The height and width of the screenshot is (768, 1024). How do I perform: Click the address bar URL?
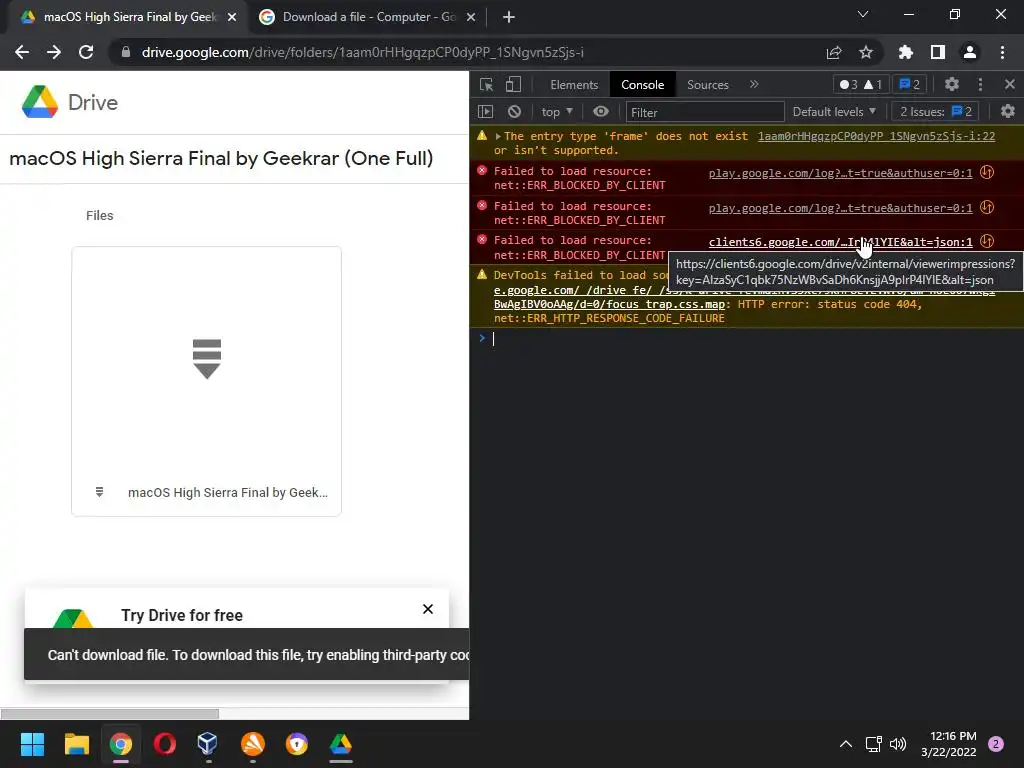[x=362, y=52]
